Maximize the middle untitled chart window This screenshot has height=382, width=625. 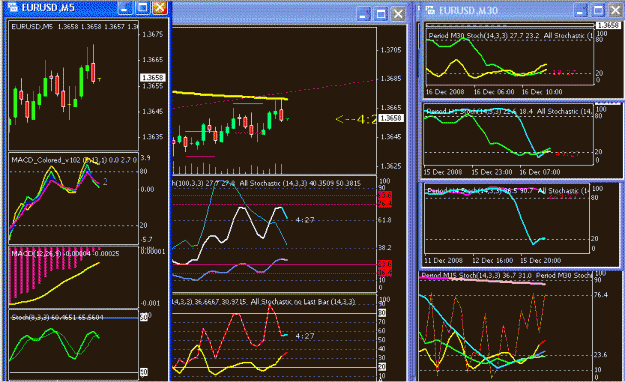point(381,15)
